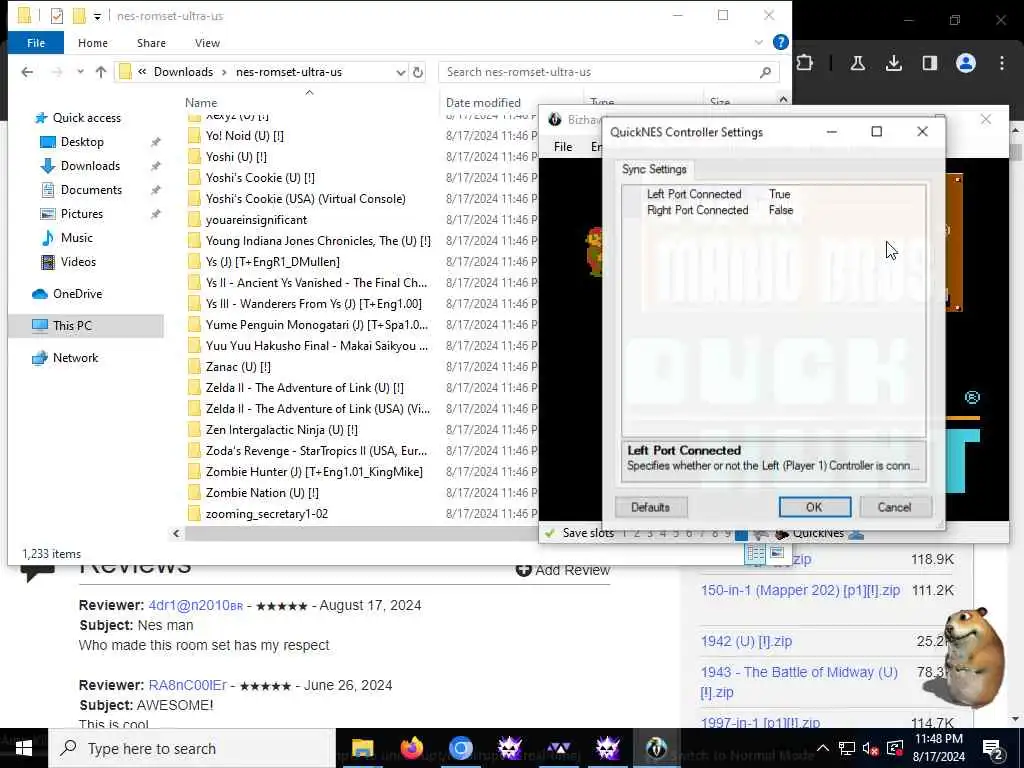This screenshot has height=768, width=1024.
Task: Open recent locations dropdown arrow
Action: coord(80,72)
